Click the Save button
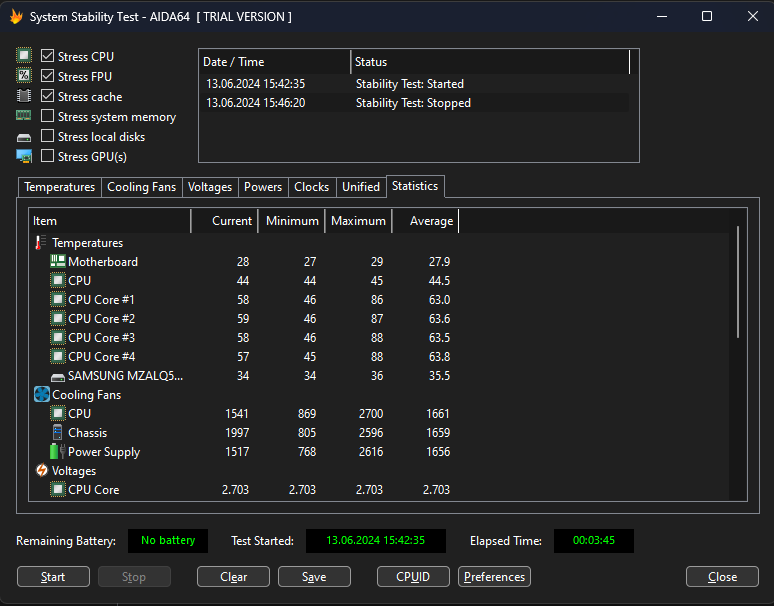This screenshot has height=606, width=774. [x=314, y=576]
